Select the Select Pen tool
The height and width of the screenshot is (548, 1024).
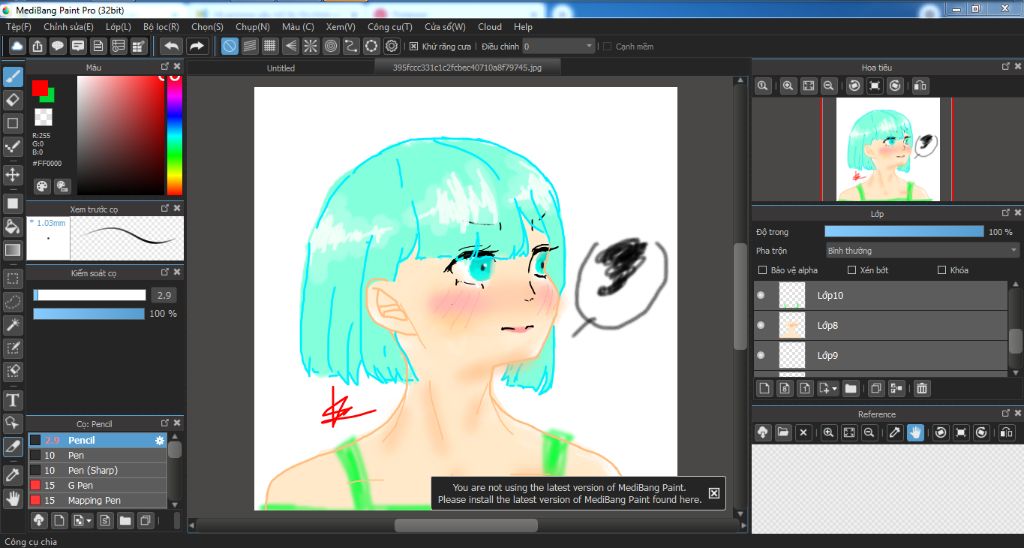tap(12, 348)
